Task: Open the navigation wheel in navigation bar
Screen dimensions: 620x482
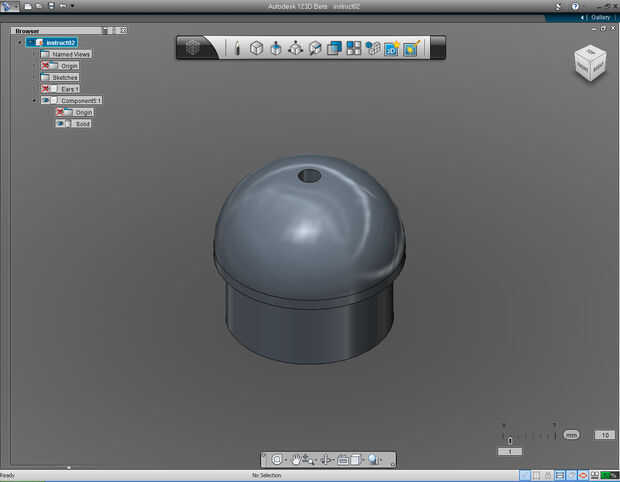Action: coord(277,459)
